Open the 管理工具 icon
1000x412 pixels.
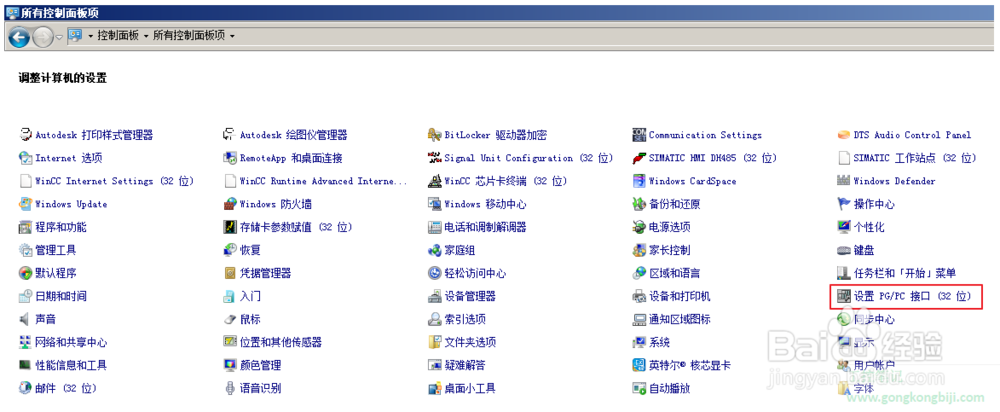pos(26,250)
